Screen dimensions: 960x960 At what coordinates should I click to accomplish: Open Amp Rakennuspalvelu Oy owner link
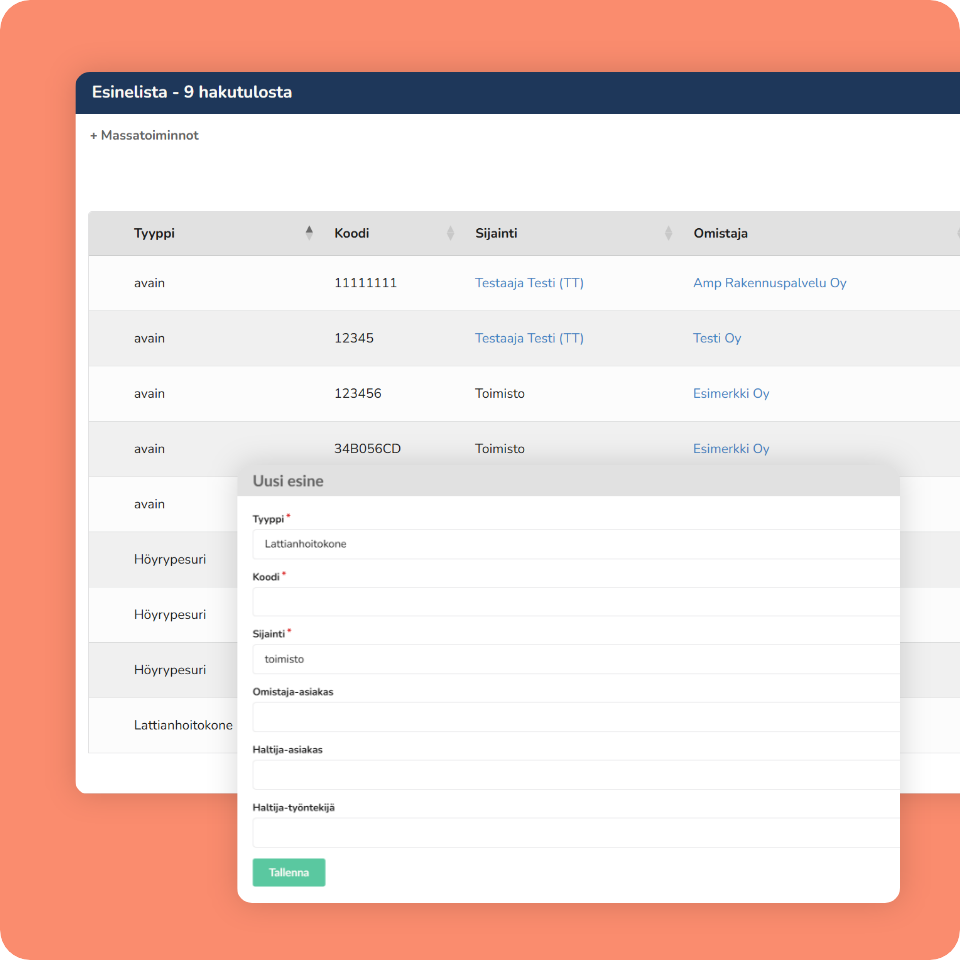tap(769, 283)
